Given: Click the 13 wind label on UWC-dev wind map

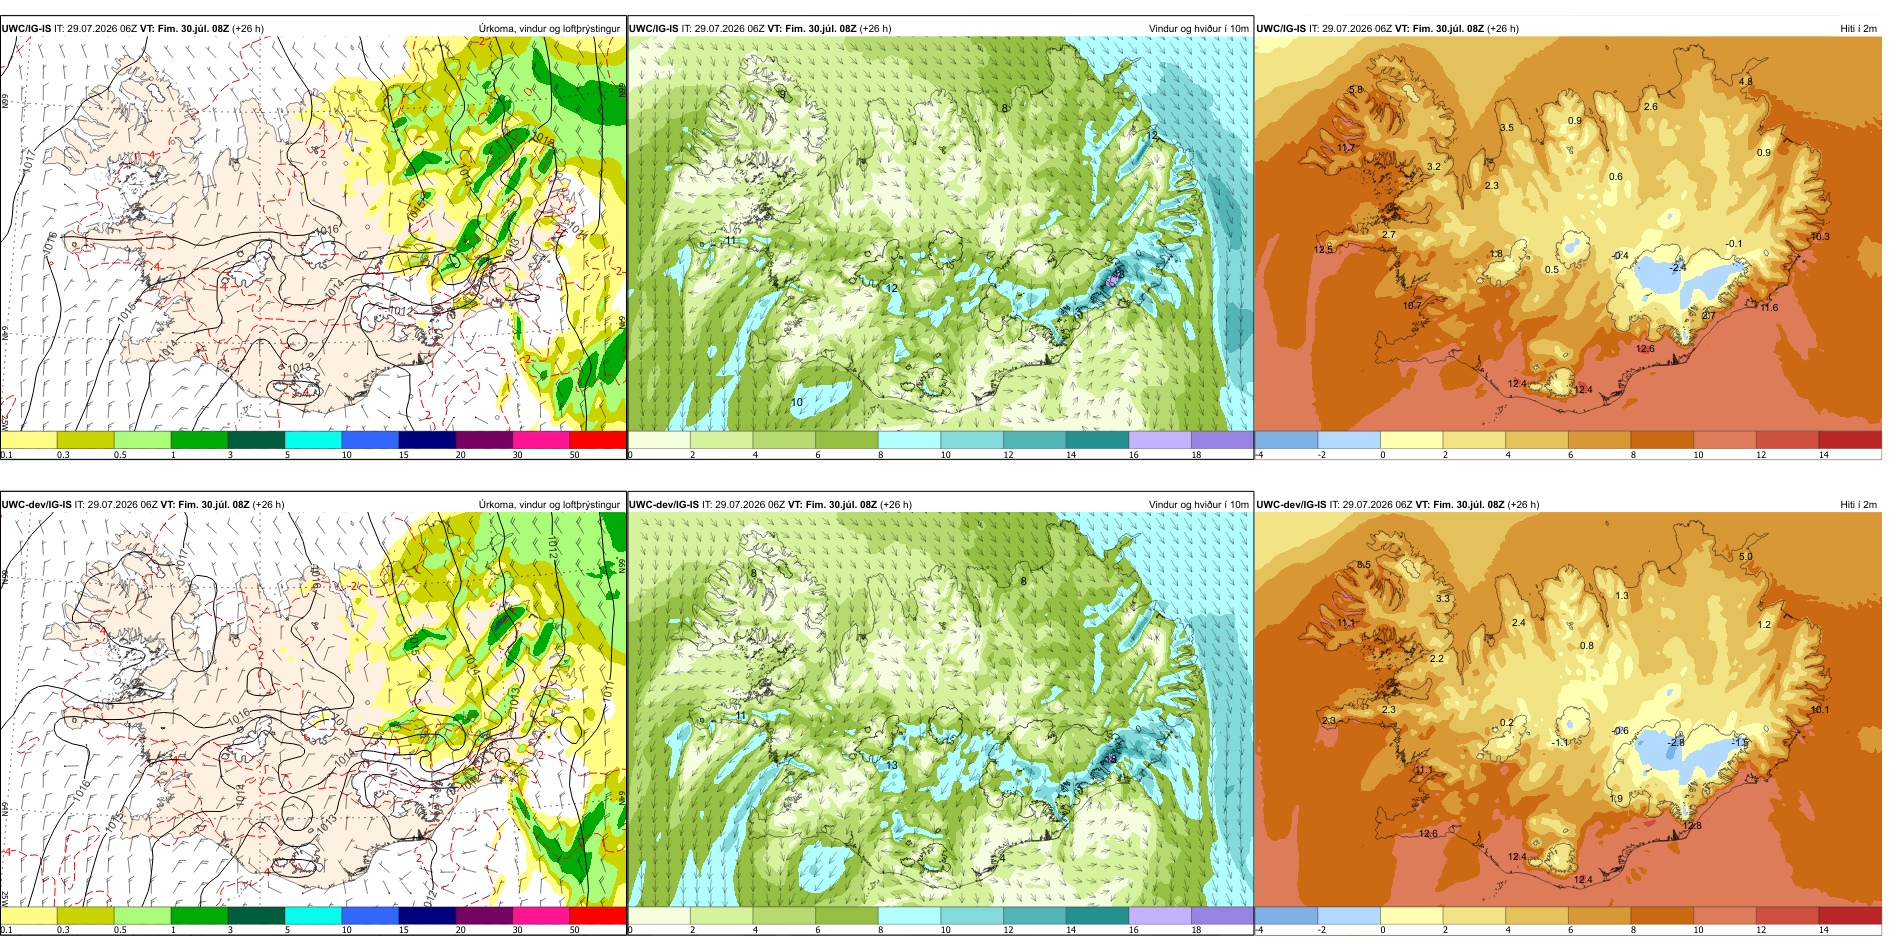Looking at the screenshot, I should click(x=892, y=766).
